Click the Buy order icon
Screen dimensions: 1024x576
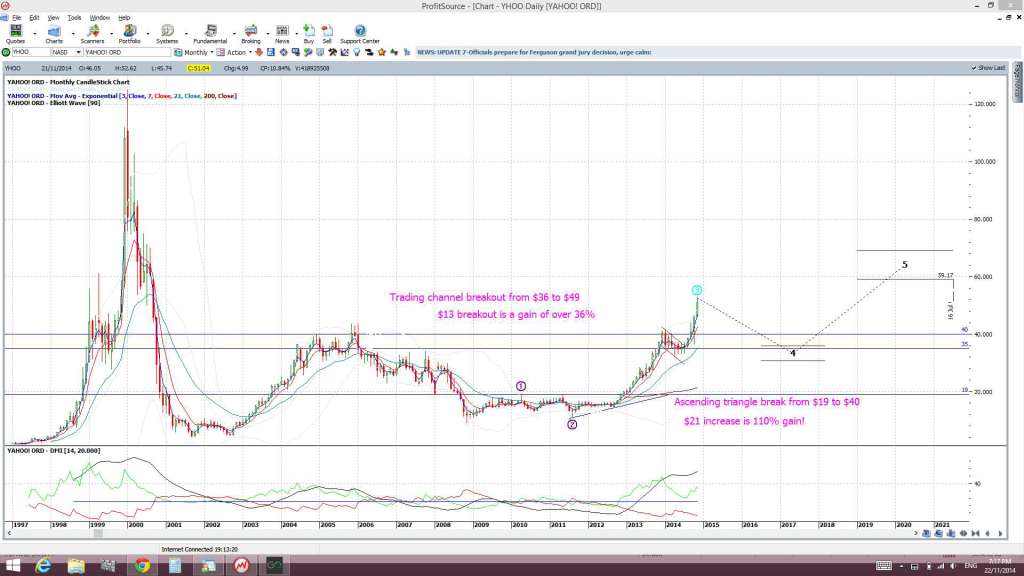[x=309, y=34]
